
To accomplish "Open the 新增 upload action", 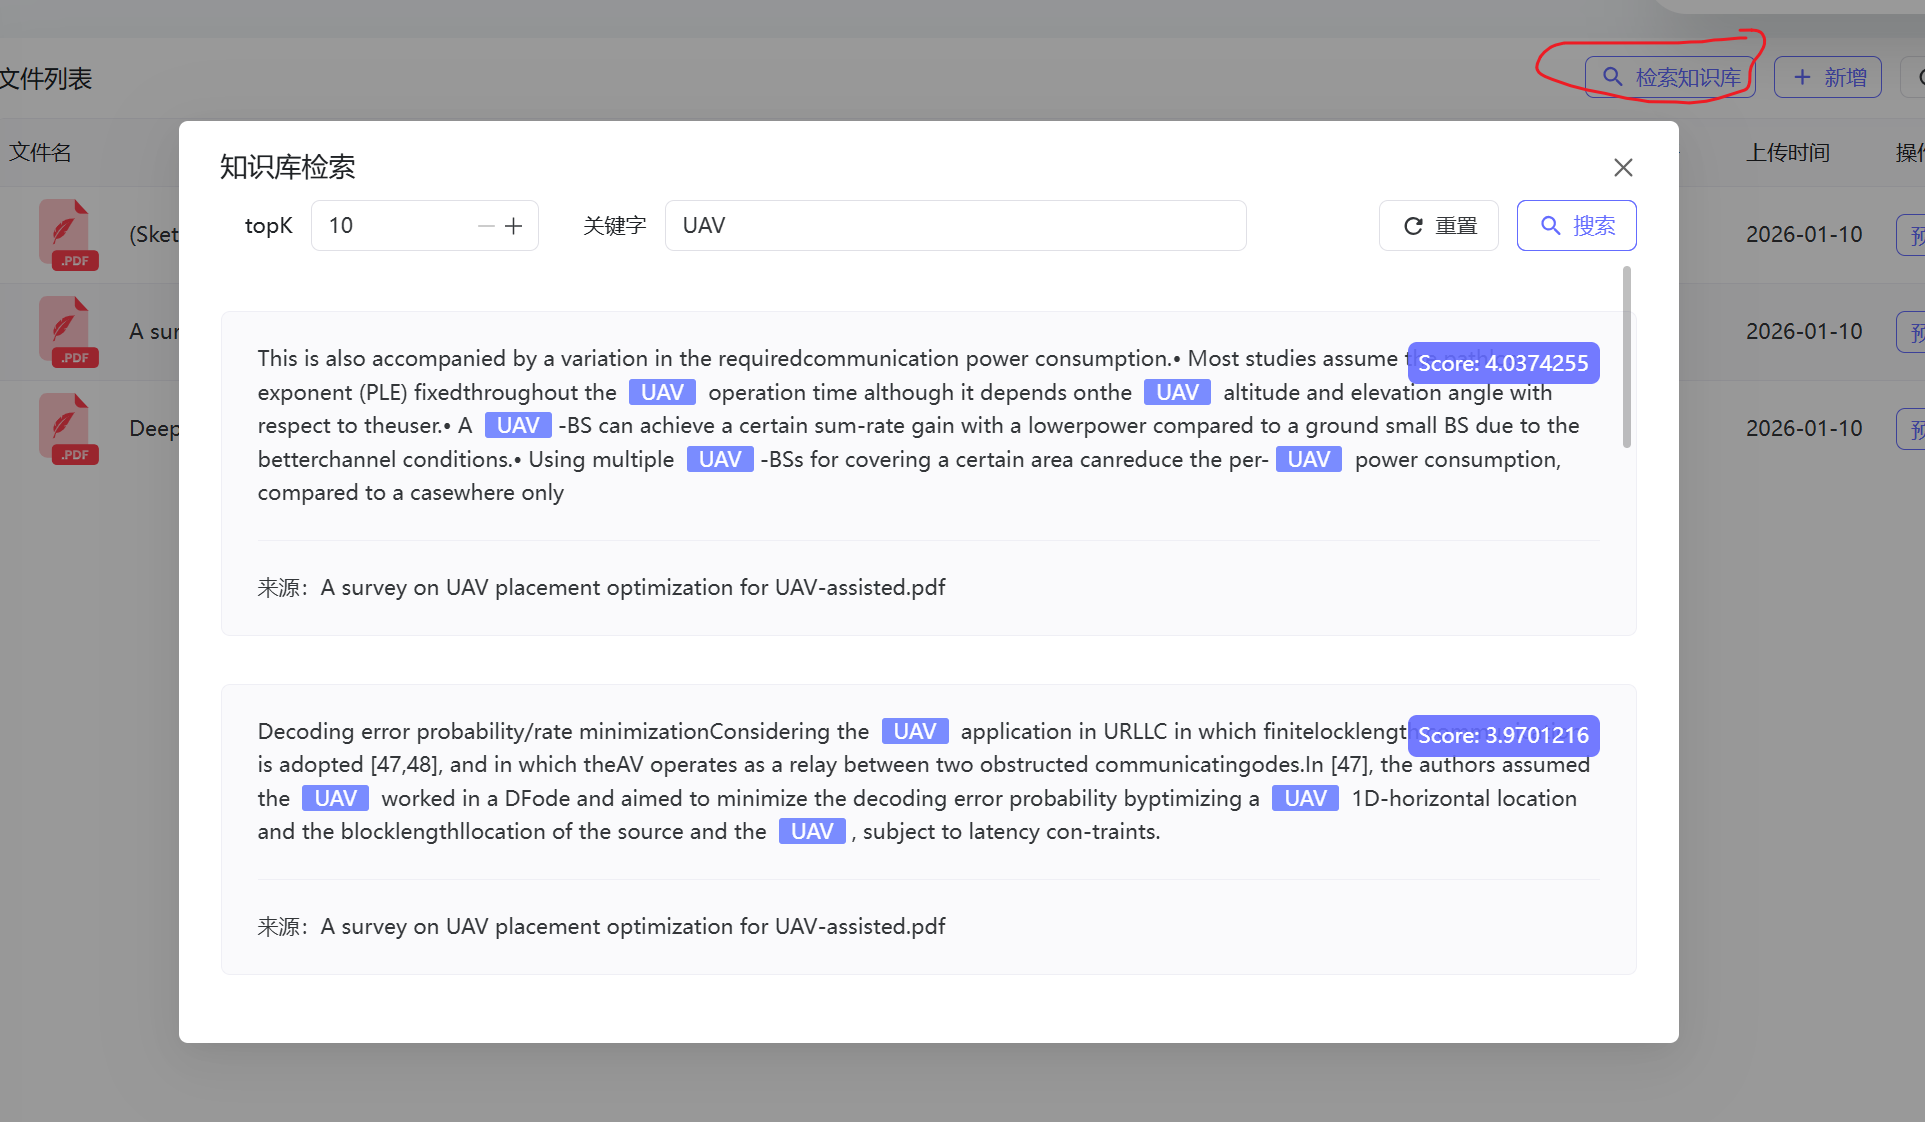I will 1827,77.
